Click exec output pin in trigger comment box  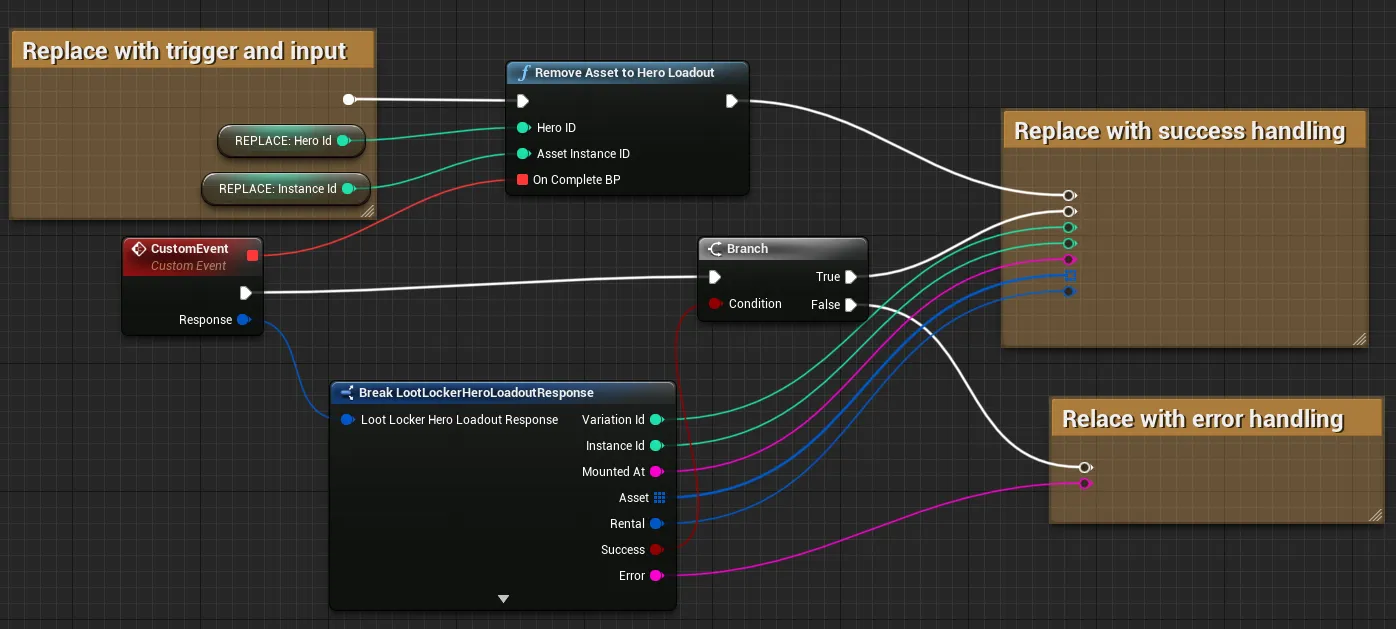tap(348, 99)
